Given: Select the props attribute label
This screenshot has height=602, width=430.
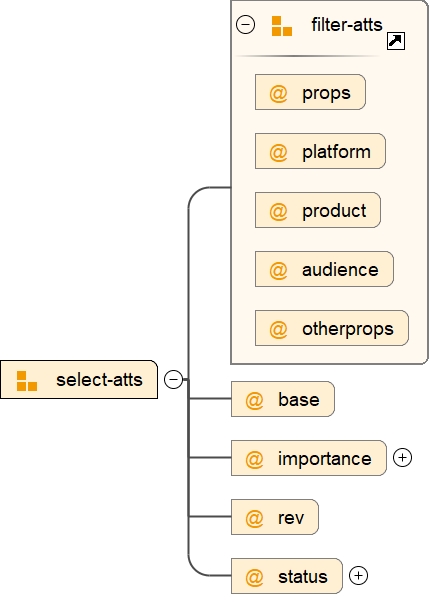Looking at the screenshot, I should point(326,93).
